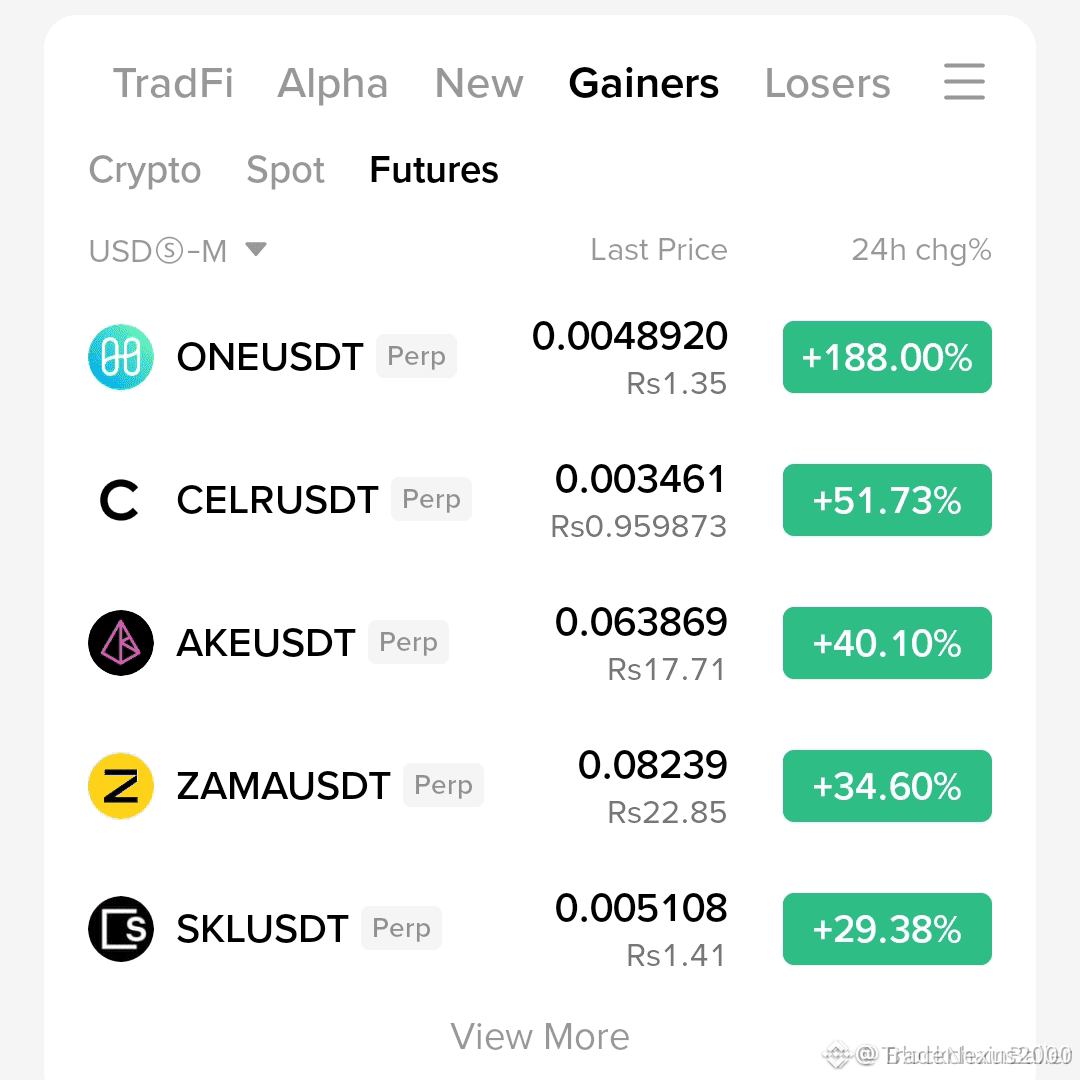Tap the ONE coin logo icon
The height and width of the screenshot is (1080, 1080).
(121, 357)
